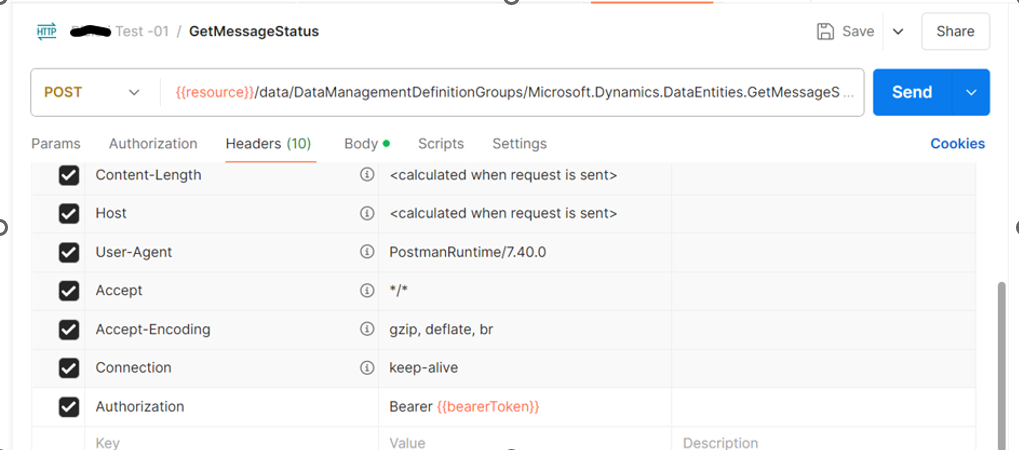Disable the User-Agent header checkbox
This screenshot has height=450, width=1019.
[x=69, y=253]
